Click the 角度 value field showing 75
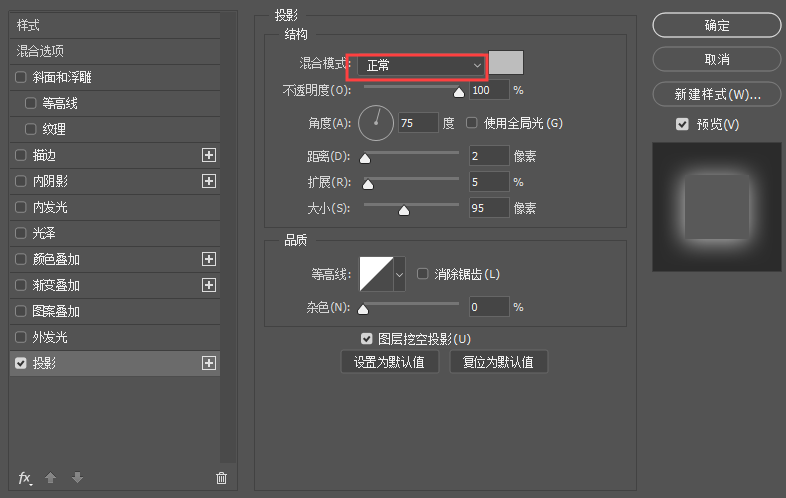The image size is (786, 498). 419,123
